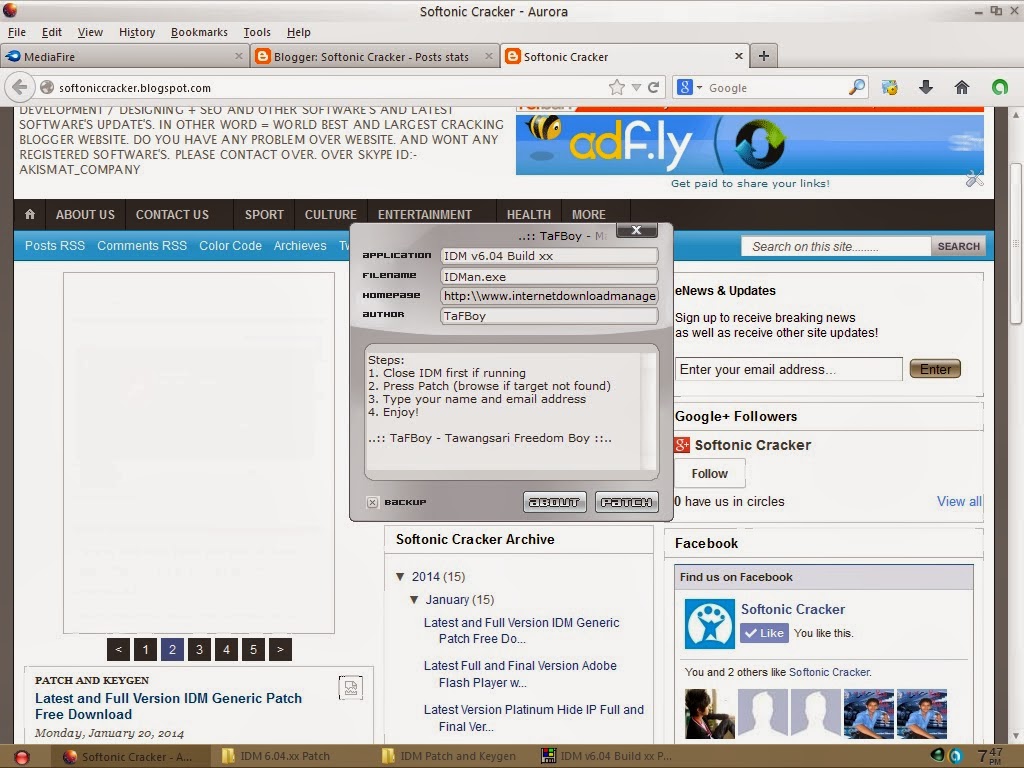Go to slideshow page 3
This screenshot has width=1024, height=768.
coord(199,649)
